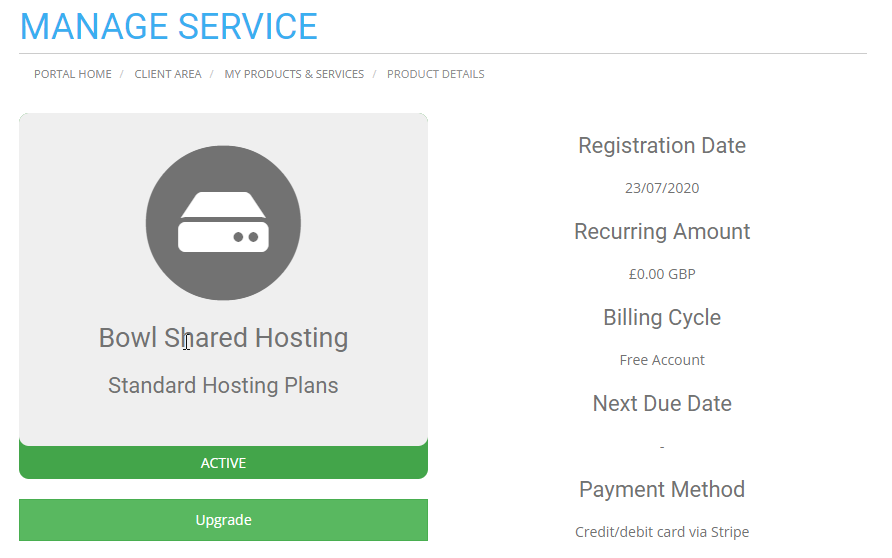Select the Recurring Amount heading
This screenshot has width=892, height=558.
pyautogui.click(x=662, y=232)
